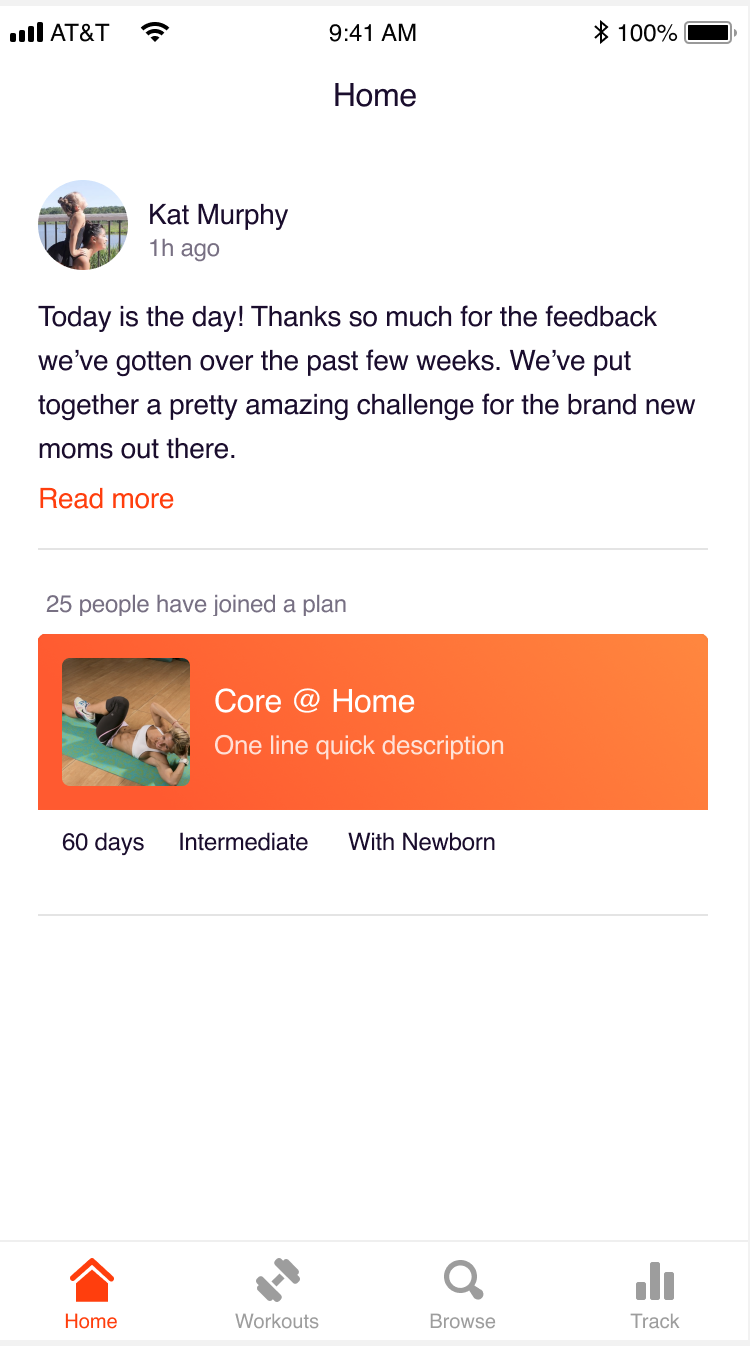Viewport: 750px width, 1346px height.
Task: Select the Home icon in the tab bar
Action: [x=91, y=1278]
